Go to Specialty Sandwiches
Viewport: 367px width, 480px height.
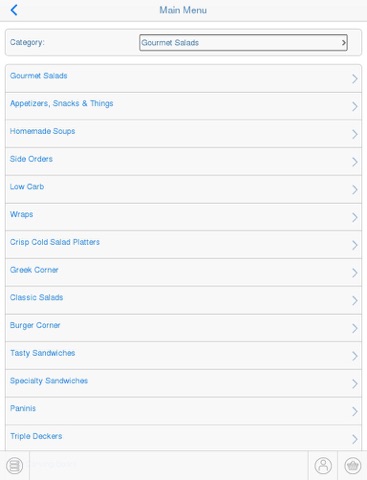tap(49, 381)
